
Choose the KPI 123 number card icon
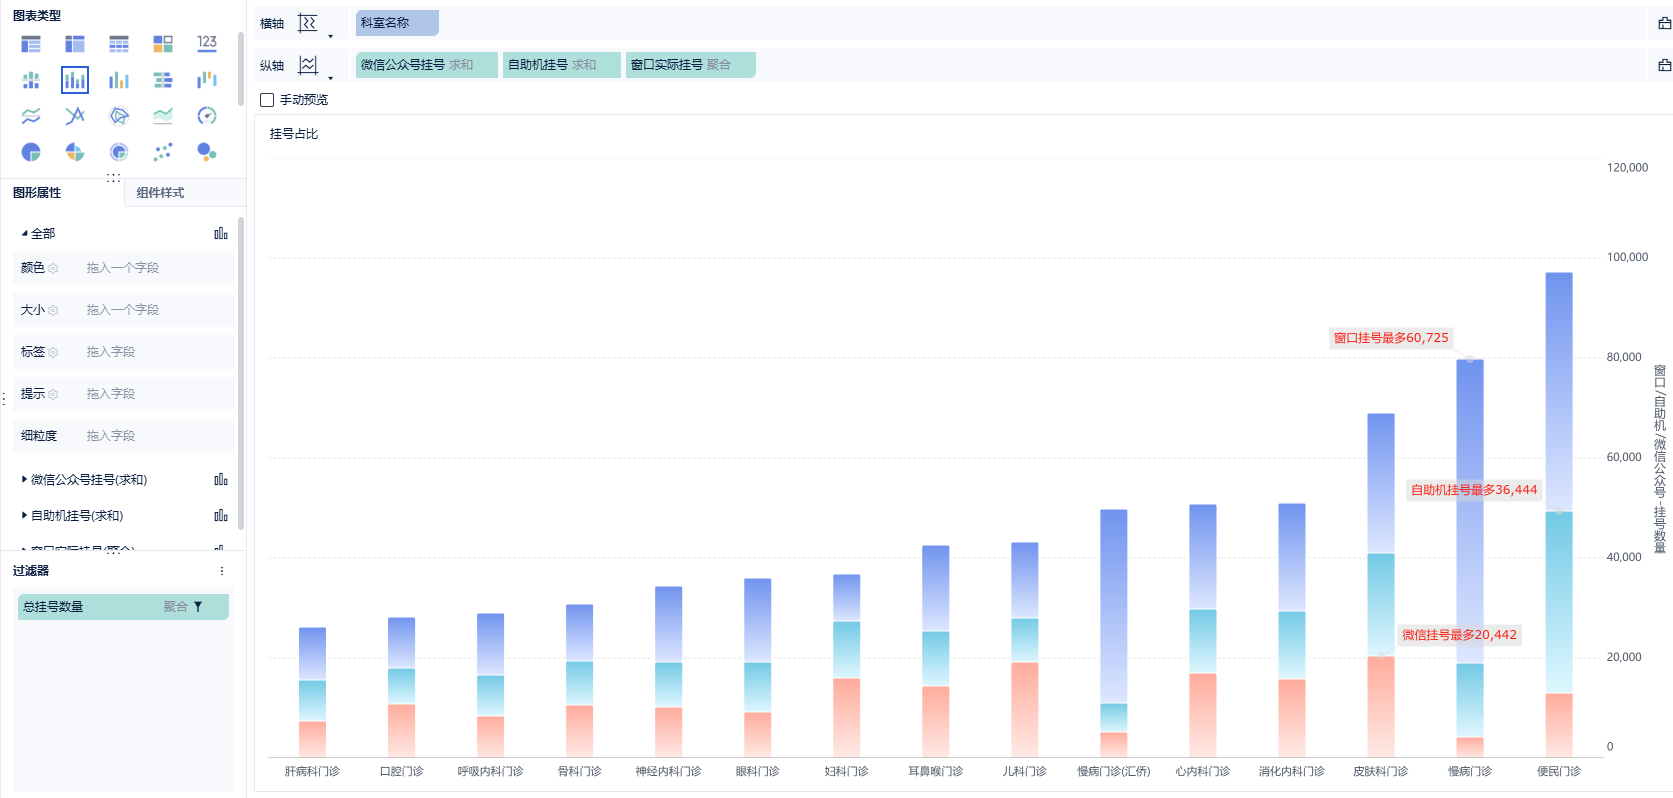207,43
